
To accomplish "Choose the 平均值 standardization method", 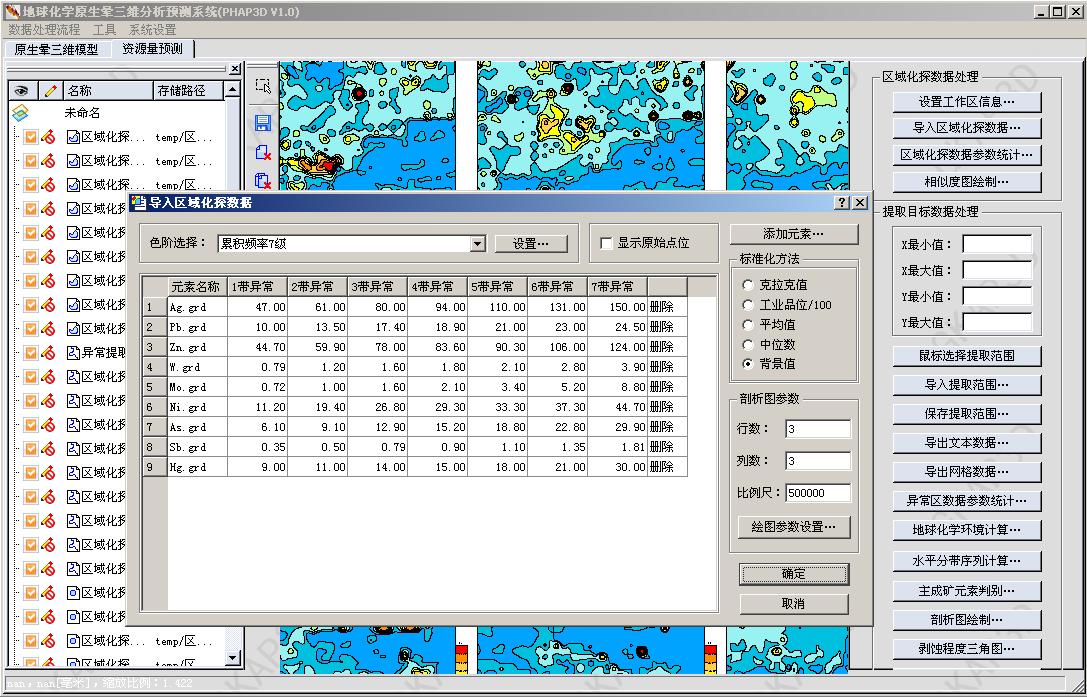I will point(748,325).
